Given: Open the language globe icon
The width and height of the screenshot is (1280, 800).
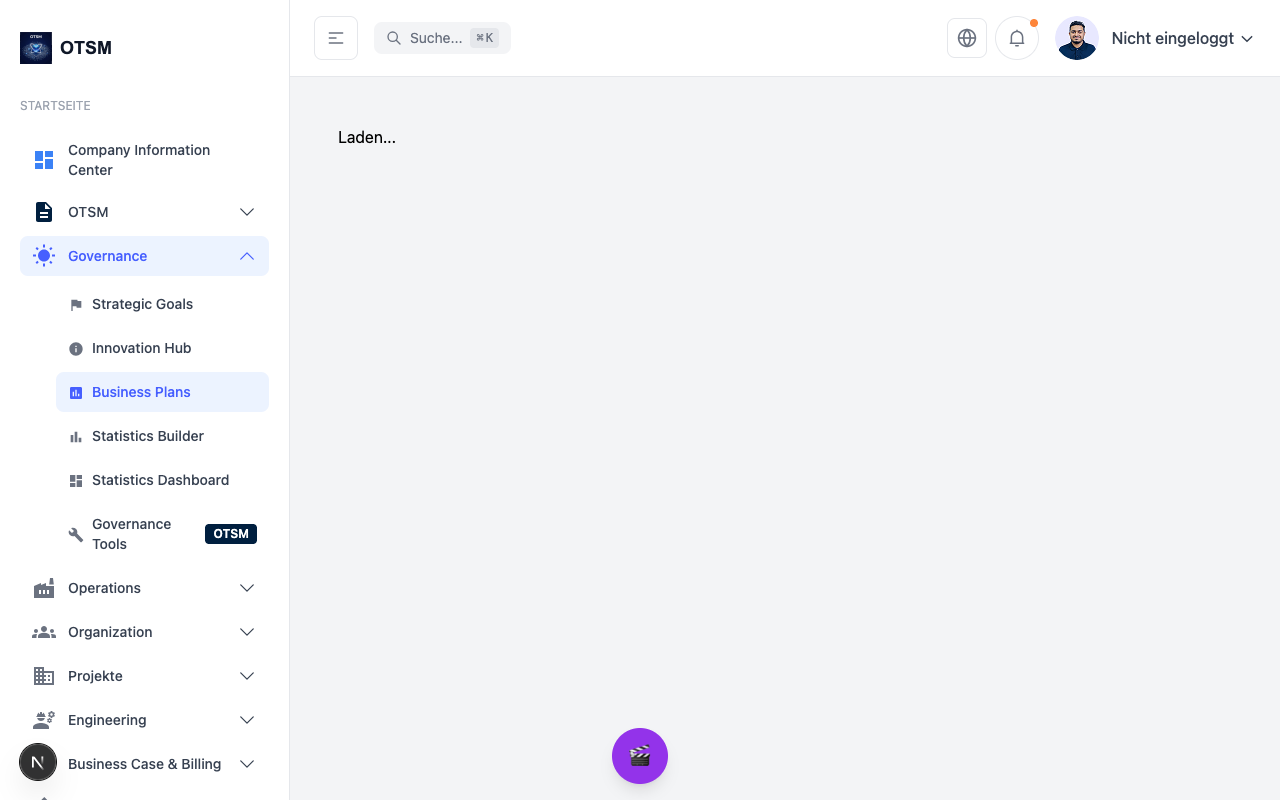Looking at the screenshot, I should (967, 38).
